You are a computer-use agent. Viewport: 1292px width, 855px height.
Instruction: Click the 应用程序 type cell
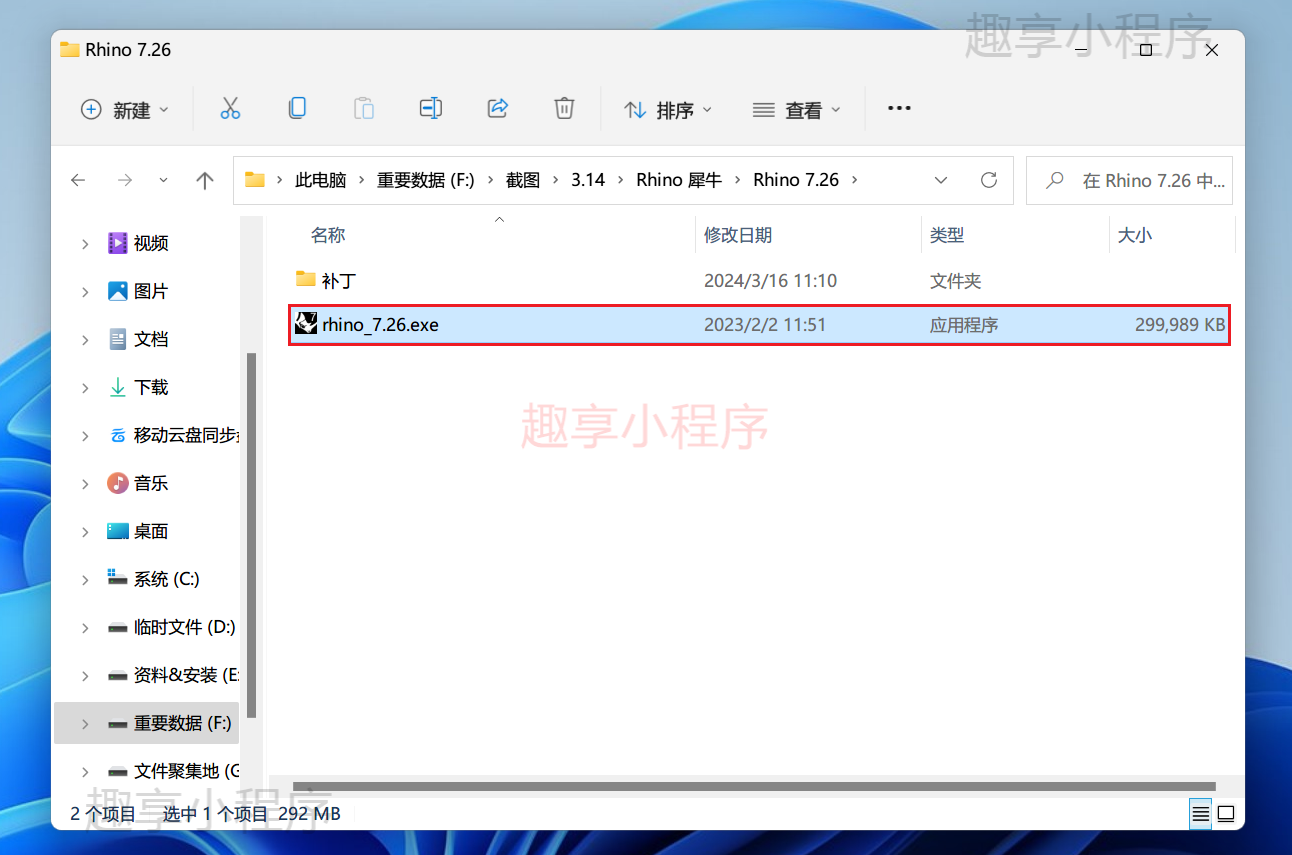[x=964, y=325]
